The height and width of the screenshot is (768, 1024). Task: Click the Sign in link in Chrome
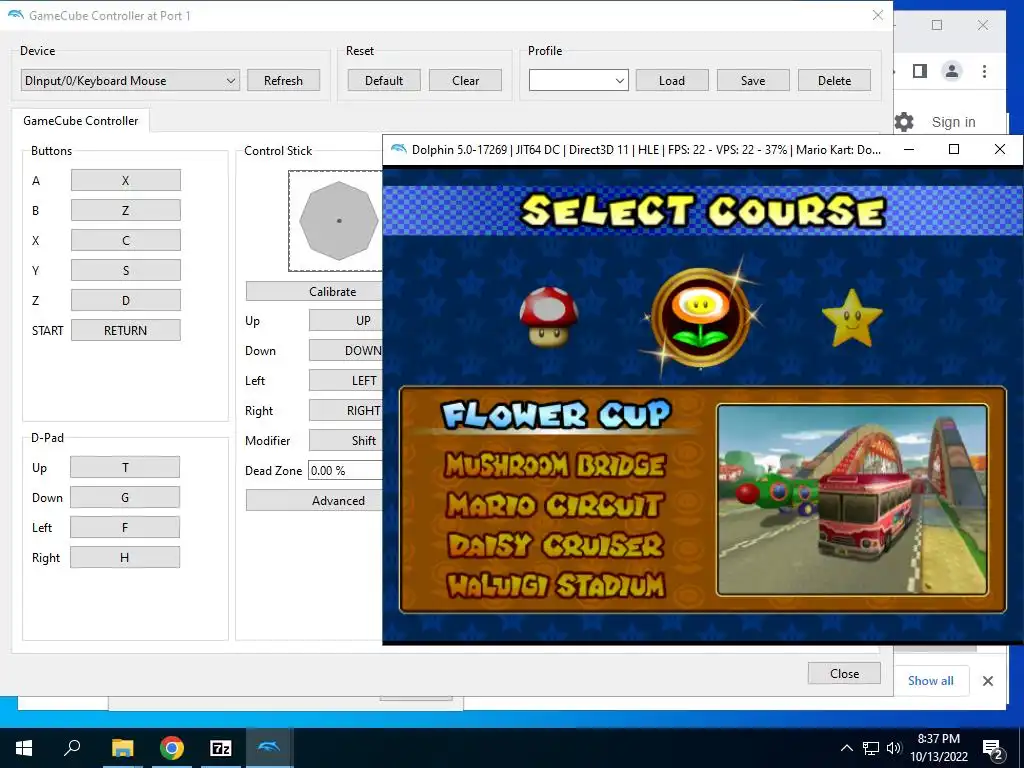tap(953, 122)
